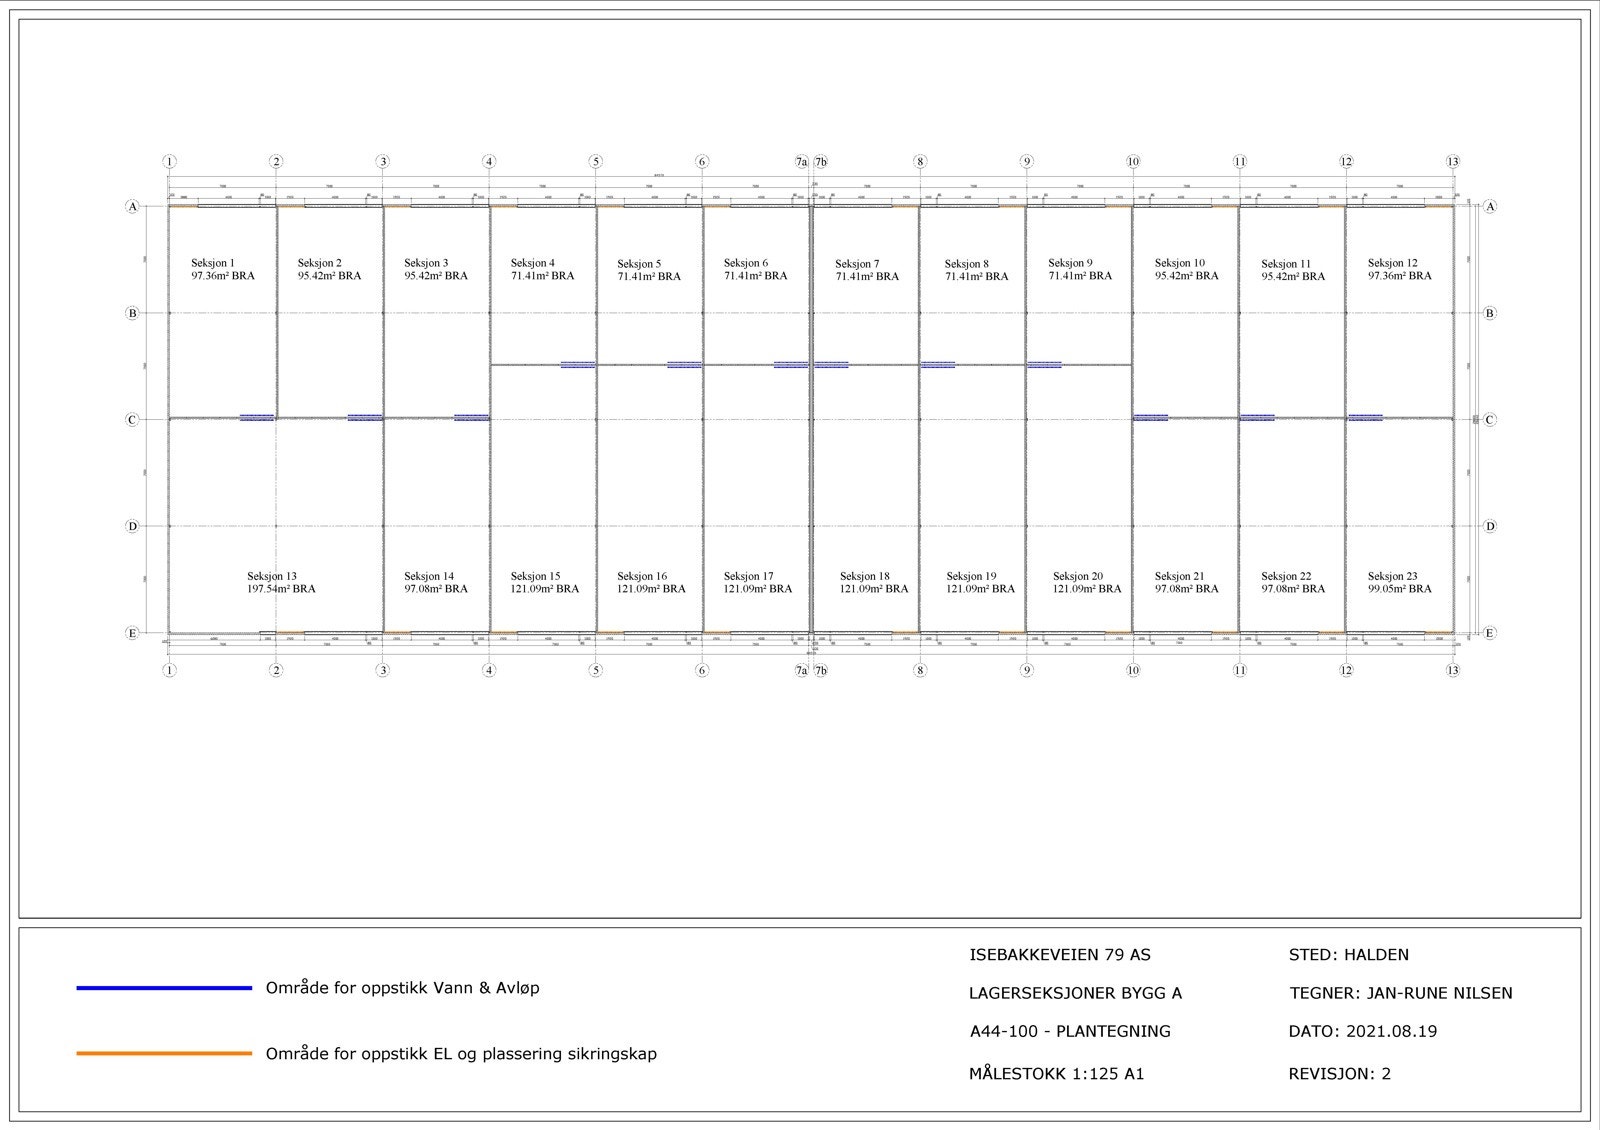Click the blue Vann & Avløp legend line
The height and width of the screenshot is (1130, 1600).
(x=164, y=988)
